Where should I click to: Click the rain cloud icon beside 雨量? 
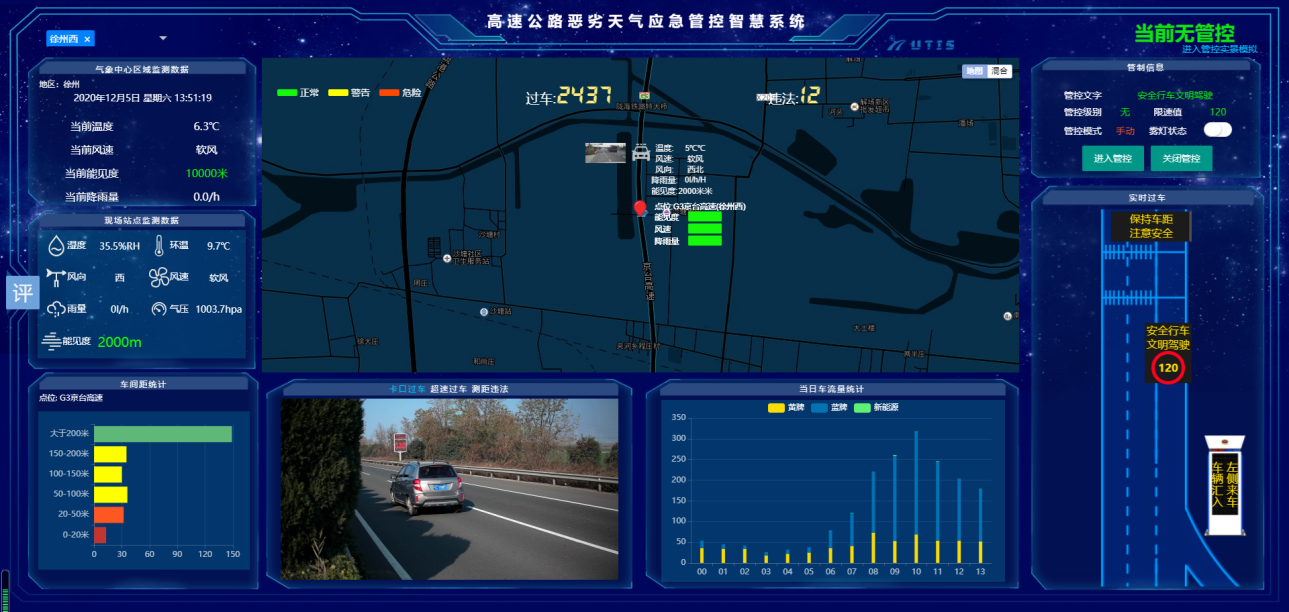[56, 309]
